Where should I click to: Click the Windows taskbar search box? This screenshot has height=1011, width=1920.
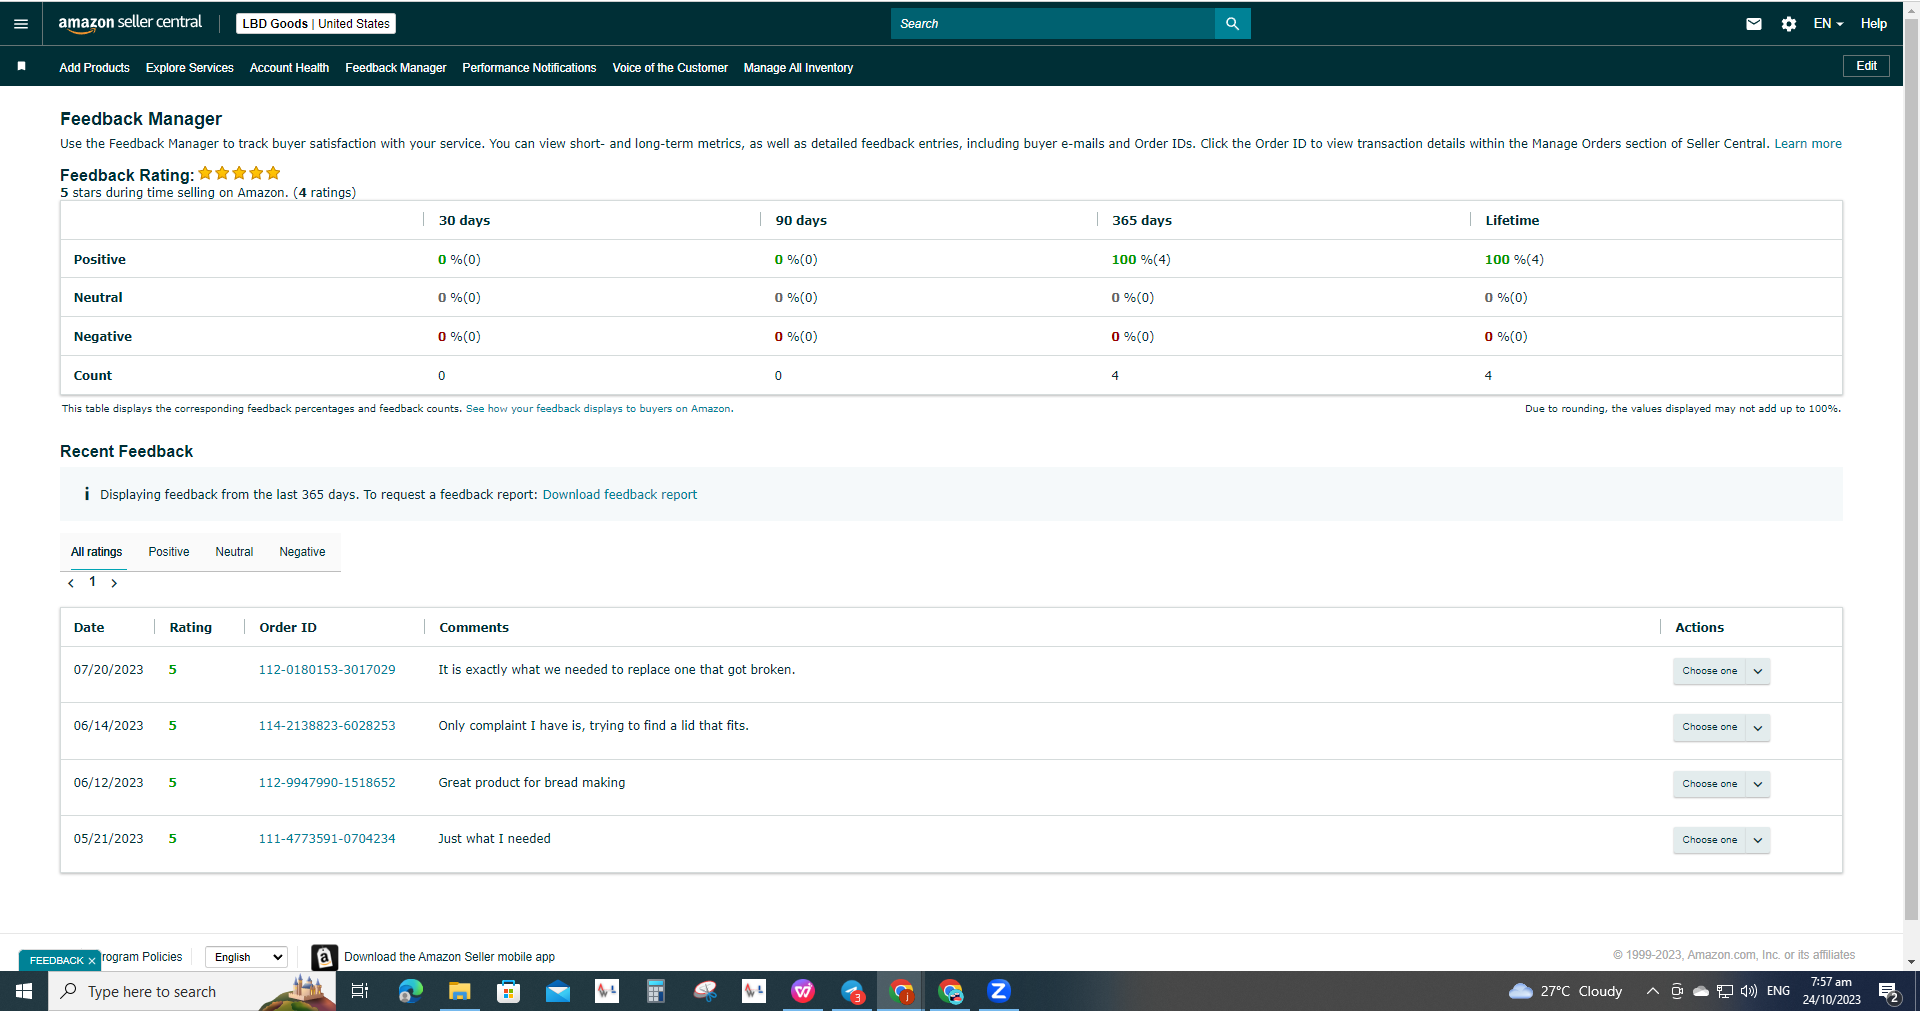(x=192, y=991)
